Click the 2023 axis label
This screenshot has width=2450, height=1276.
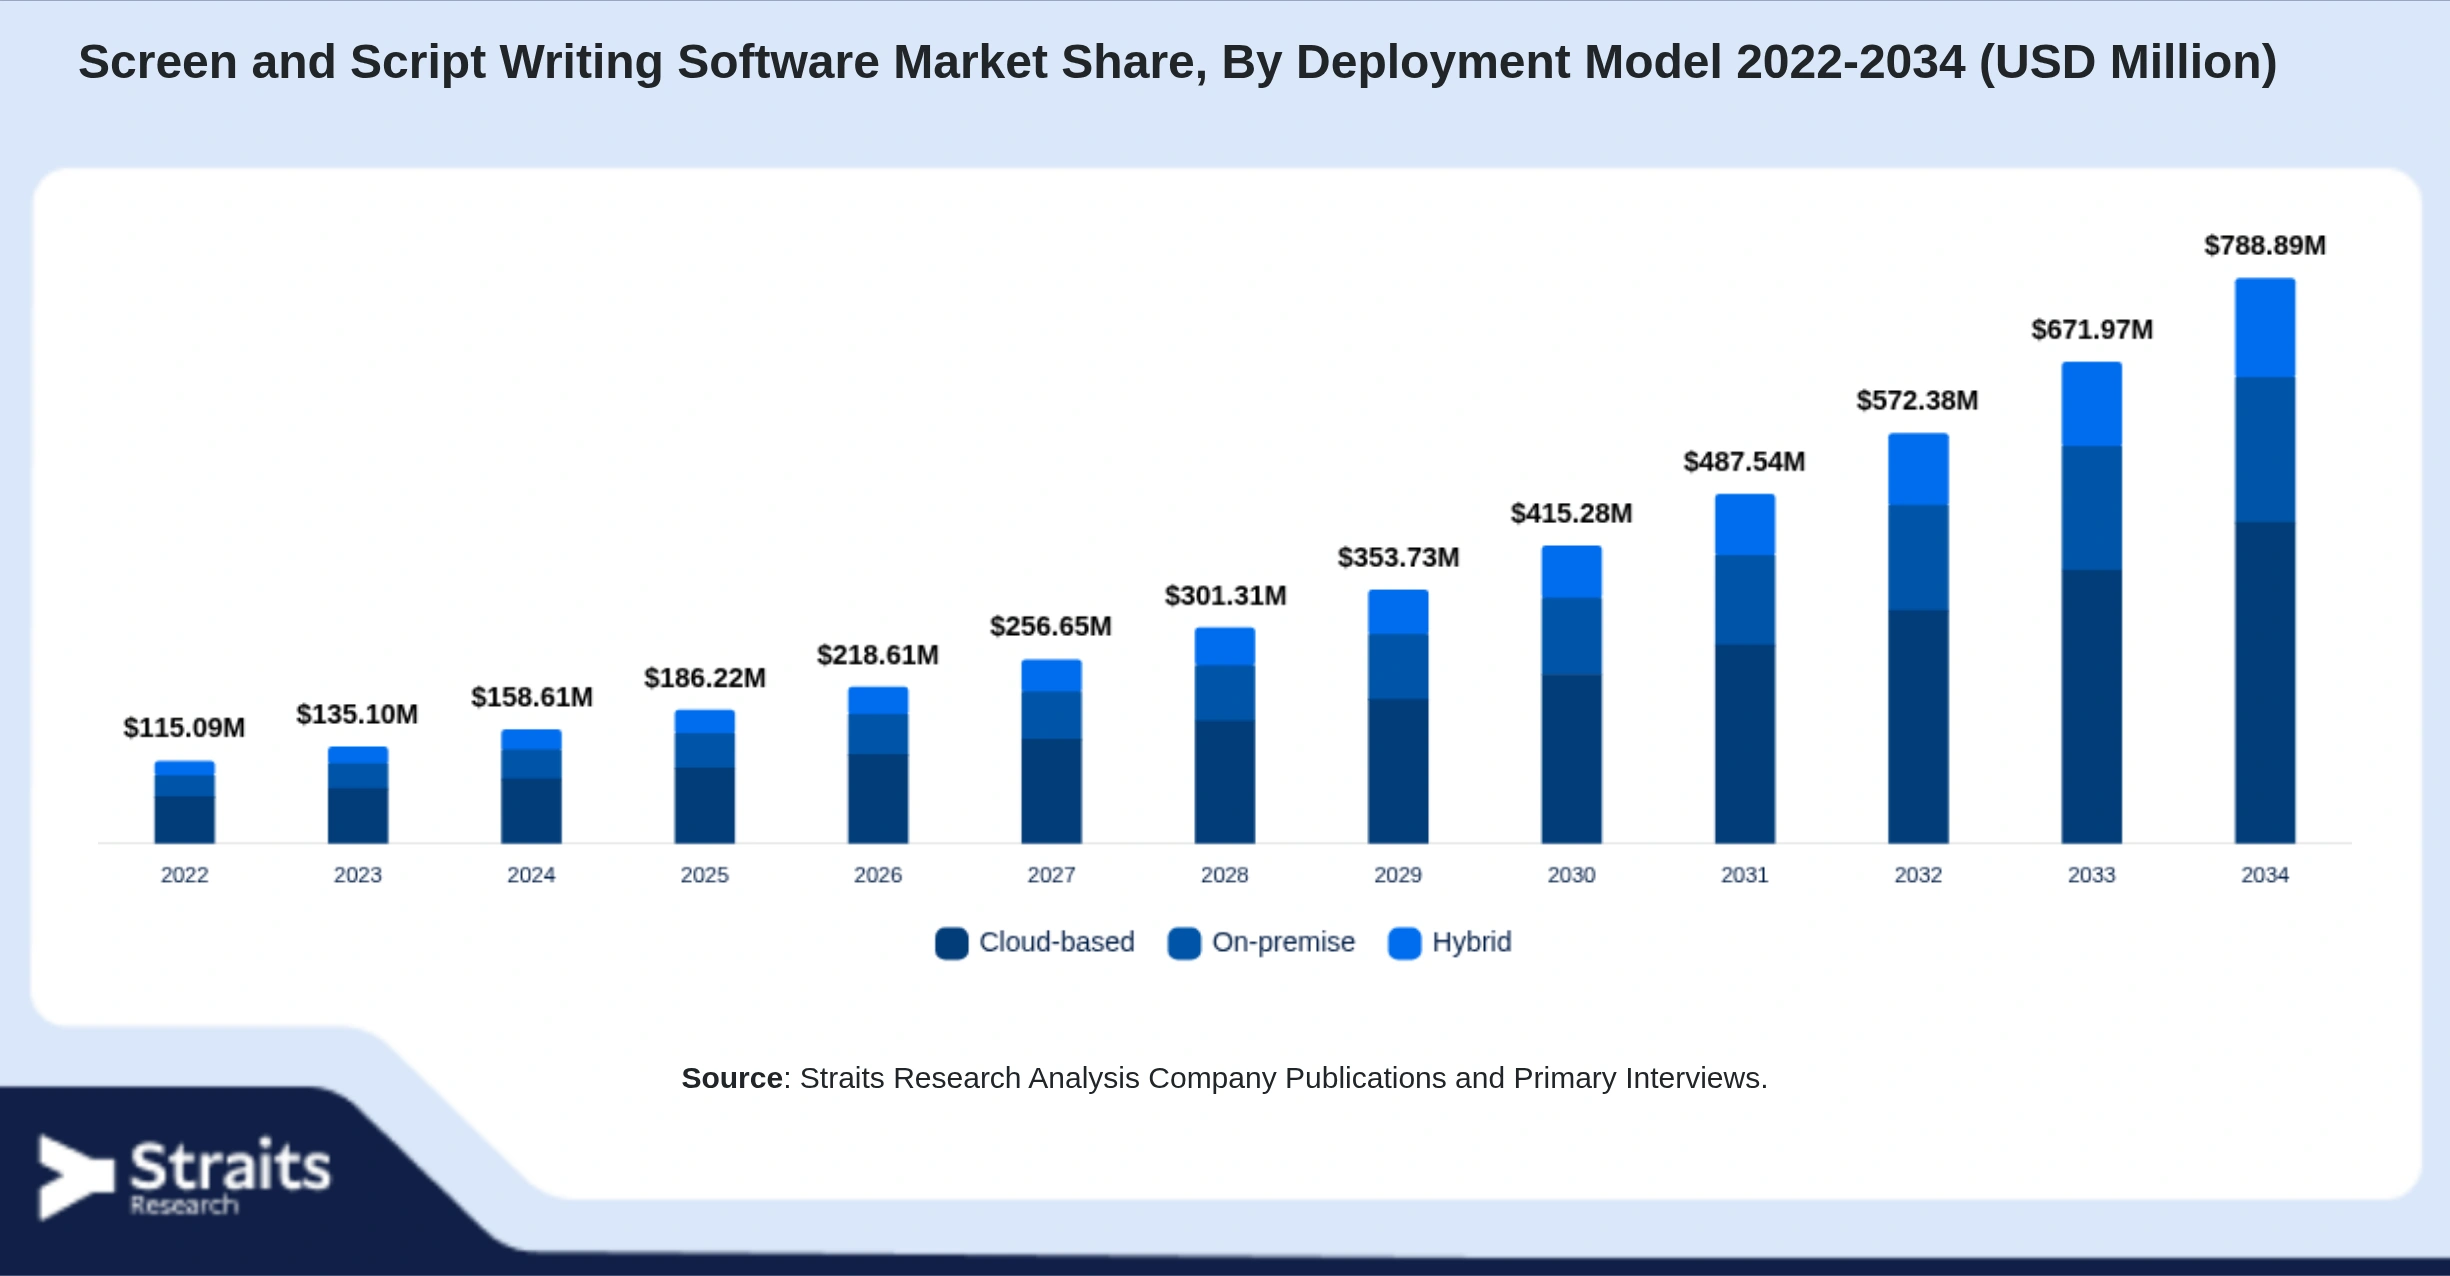click(357, 875)
